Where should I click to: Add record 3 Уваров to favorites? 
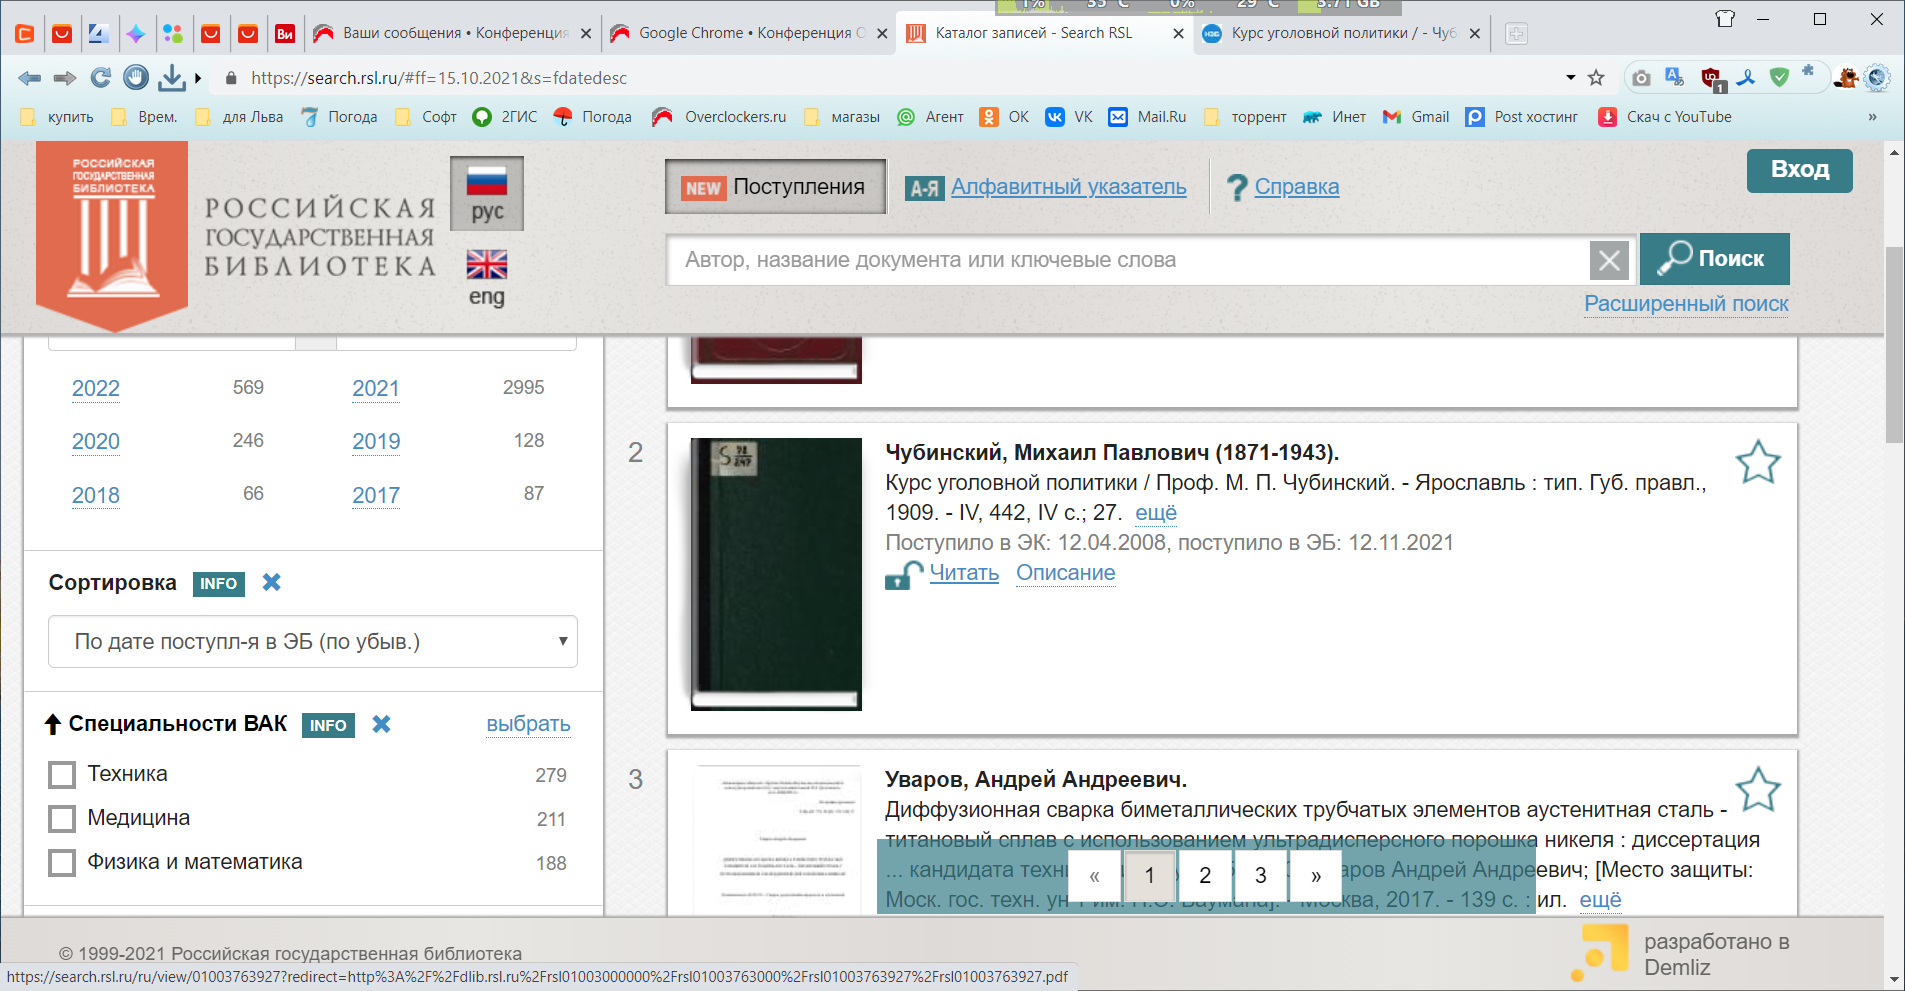[x=1757, y=789]
